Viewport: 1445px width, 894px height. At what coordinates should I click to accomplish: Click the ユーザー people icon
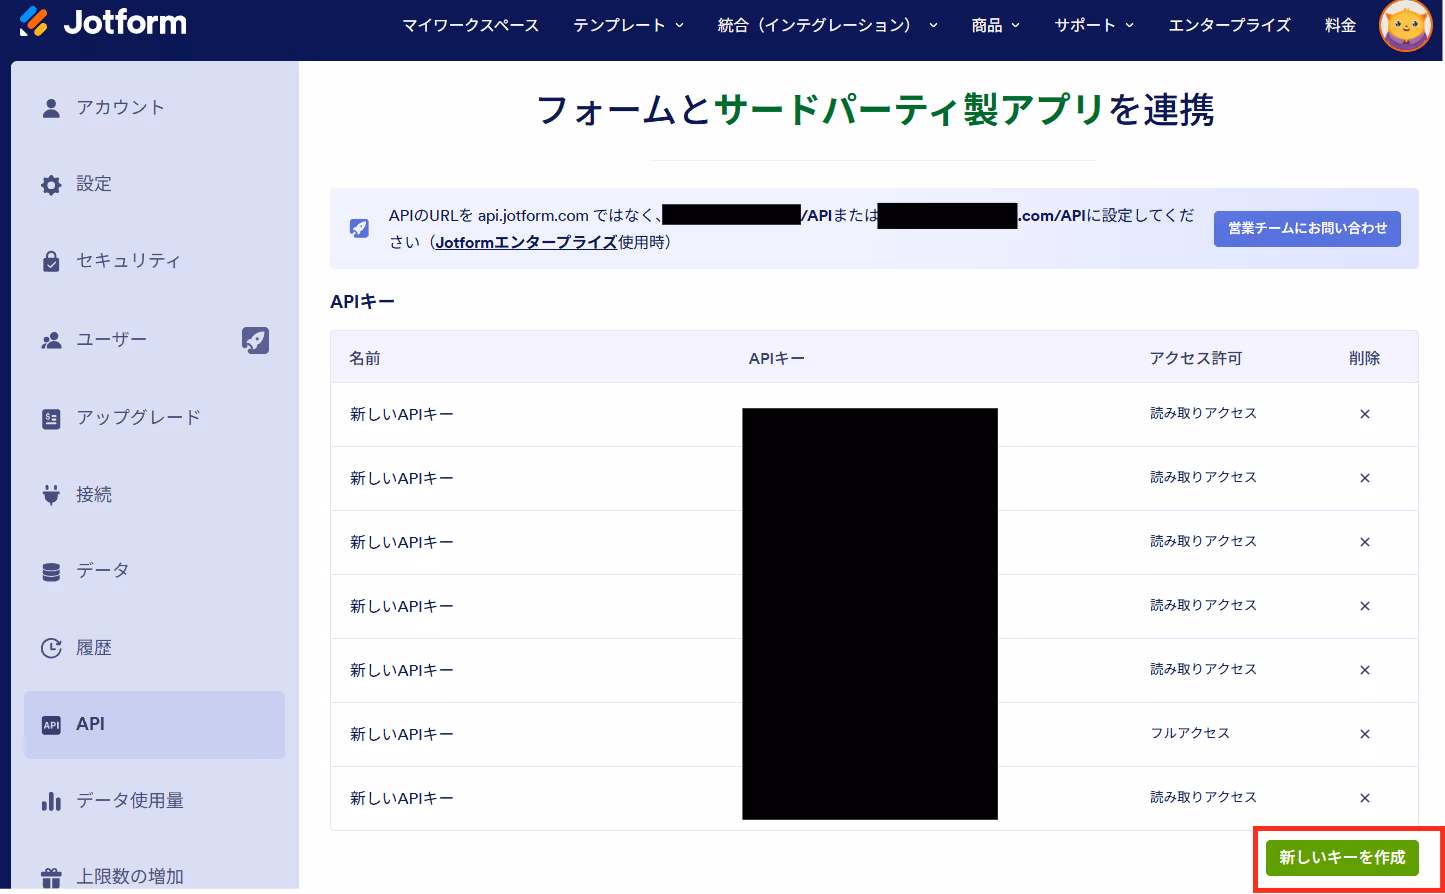pos(51,340)
